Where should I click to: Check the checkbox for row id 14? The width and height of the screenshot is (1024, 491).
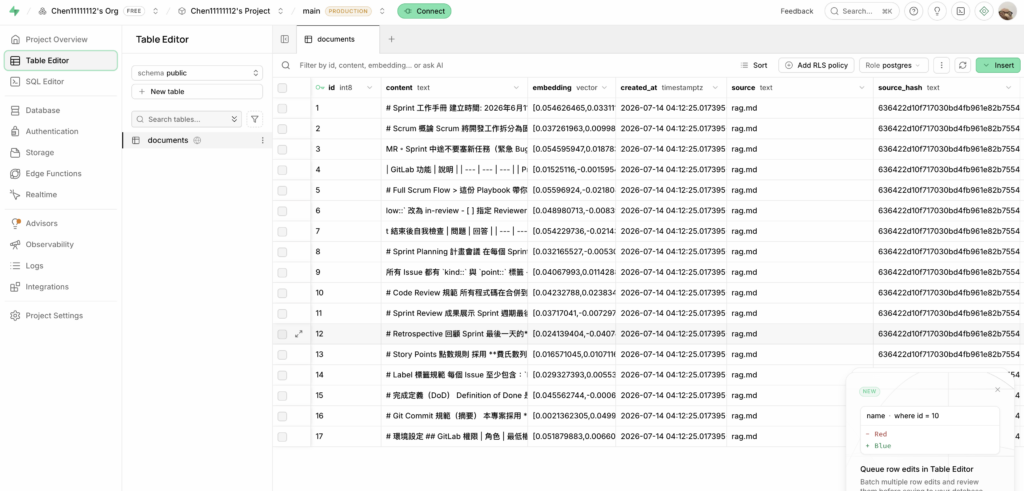click(x=282, y=375)
